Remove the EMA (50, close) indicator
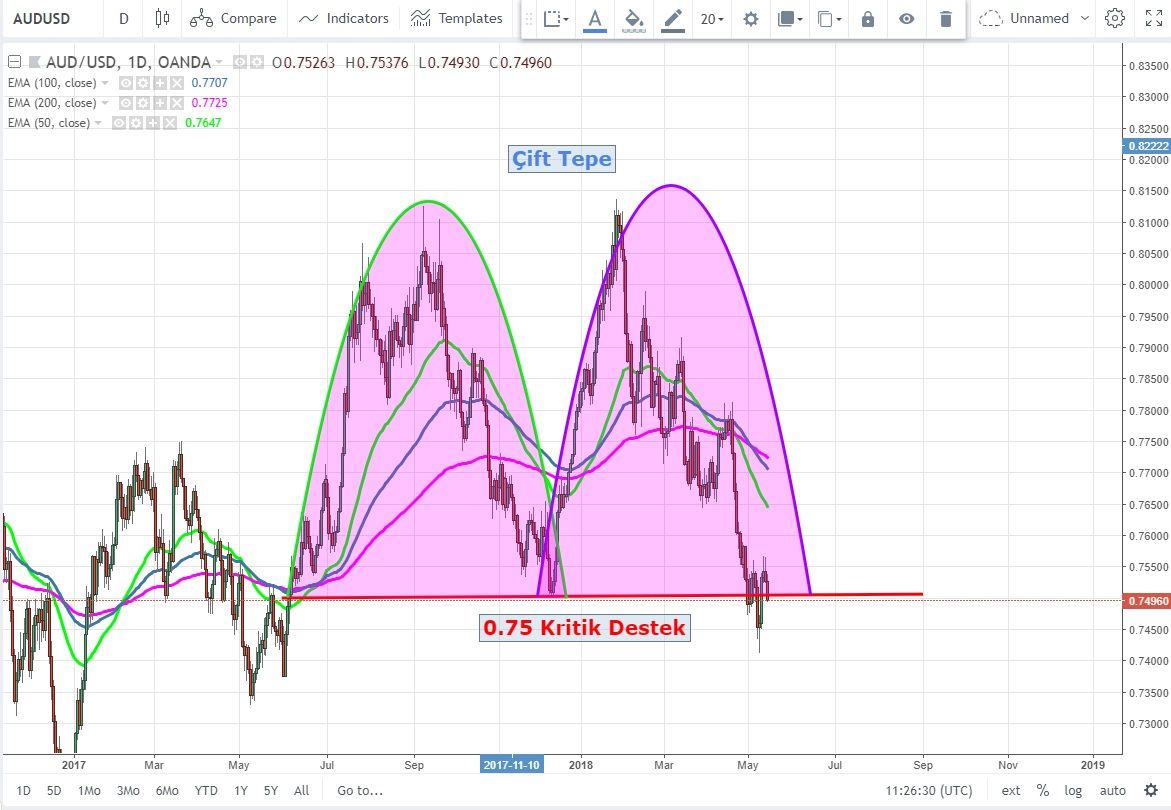This screenshot has width=1171, height=810. (169, 123)
